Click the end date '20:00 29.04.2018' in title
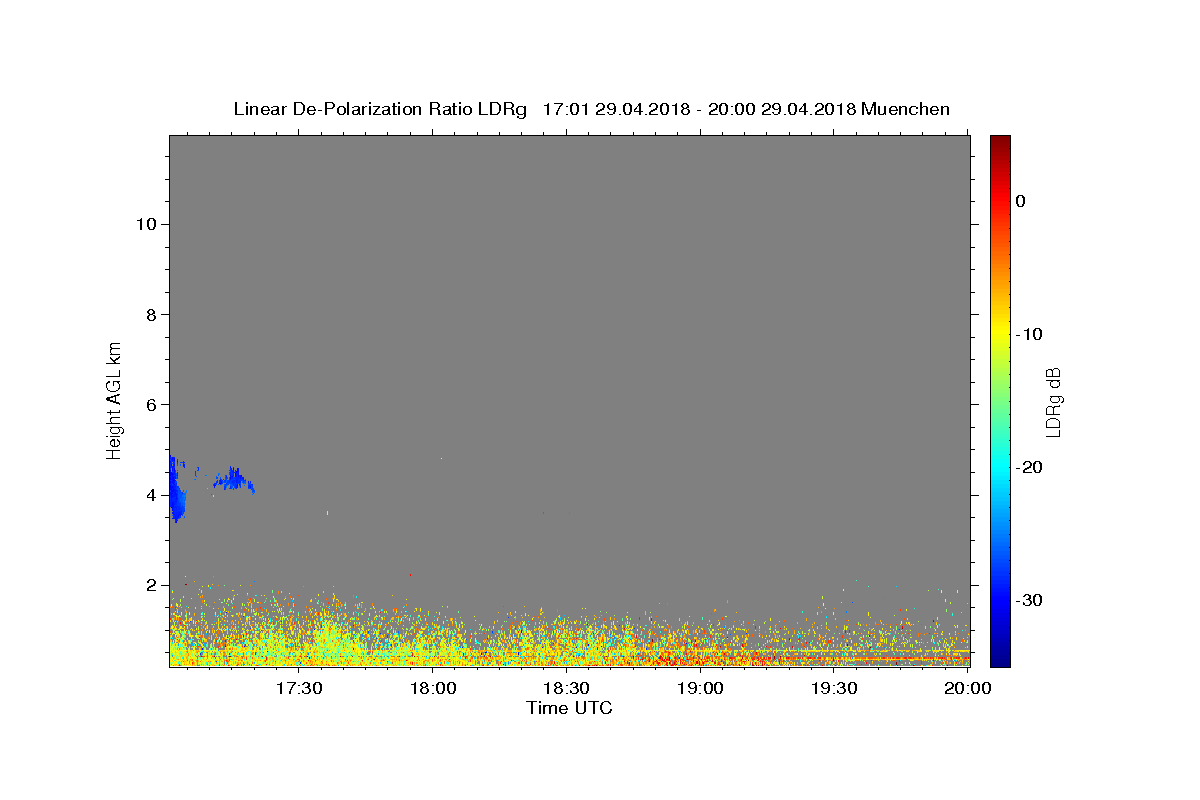Screen dimensions: 1200x800 [782, 109]
